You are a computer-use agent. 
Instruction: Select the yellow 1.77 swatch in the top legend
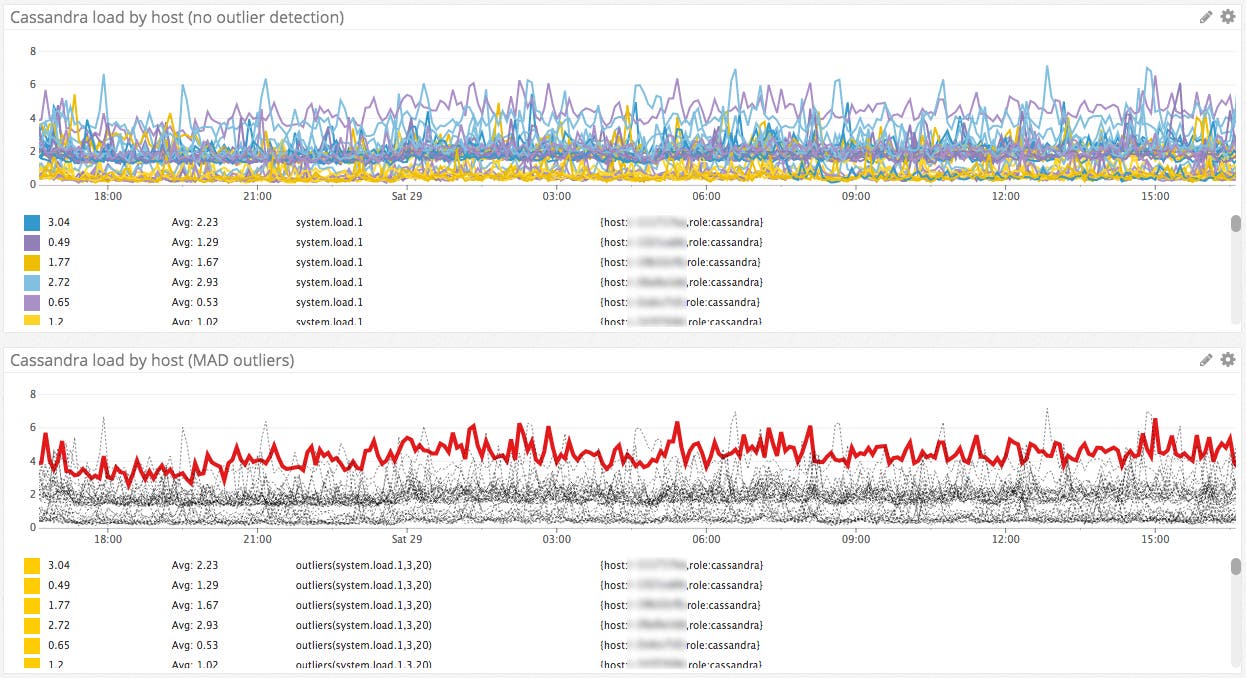[x=32, y=262]
